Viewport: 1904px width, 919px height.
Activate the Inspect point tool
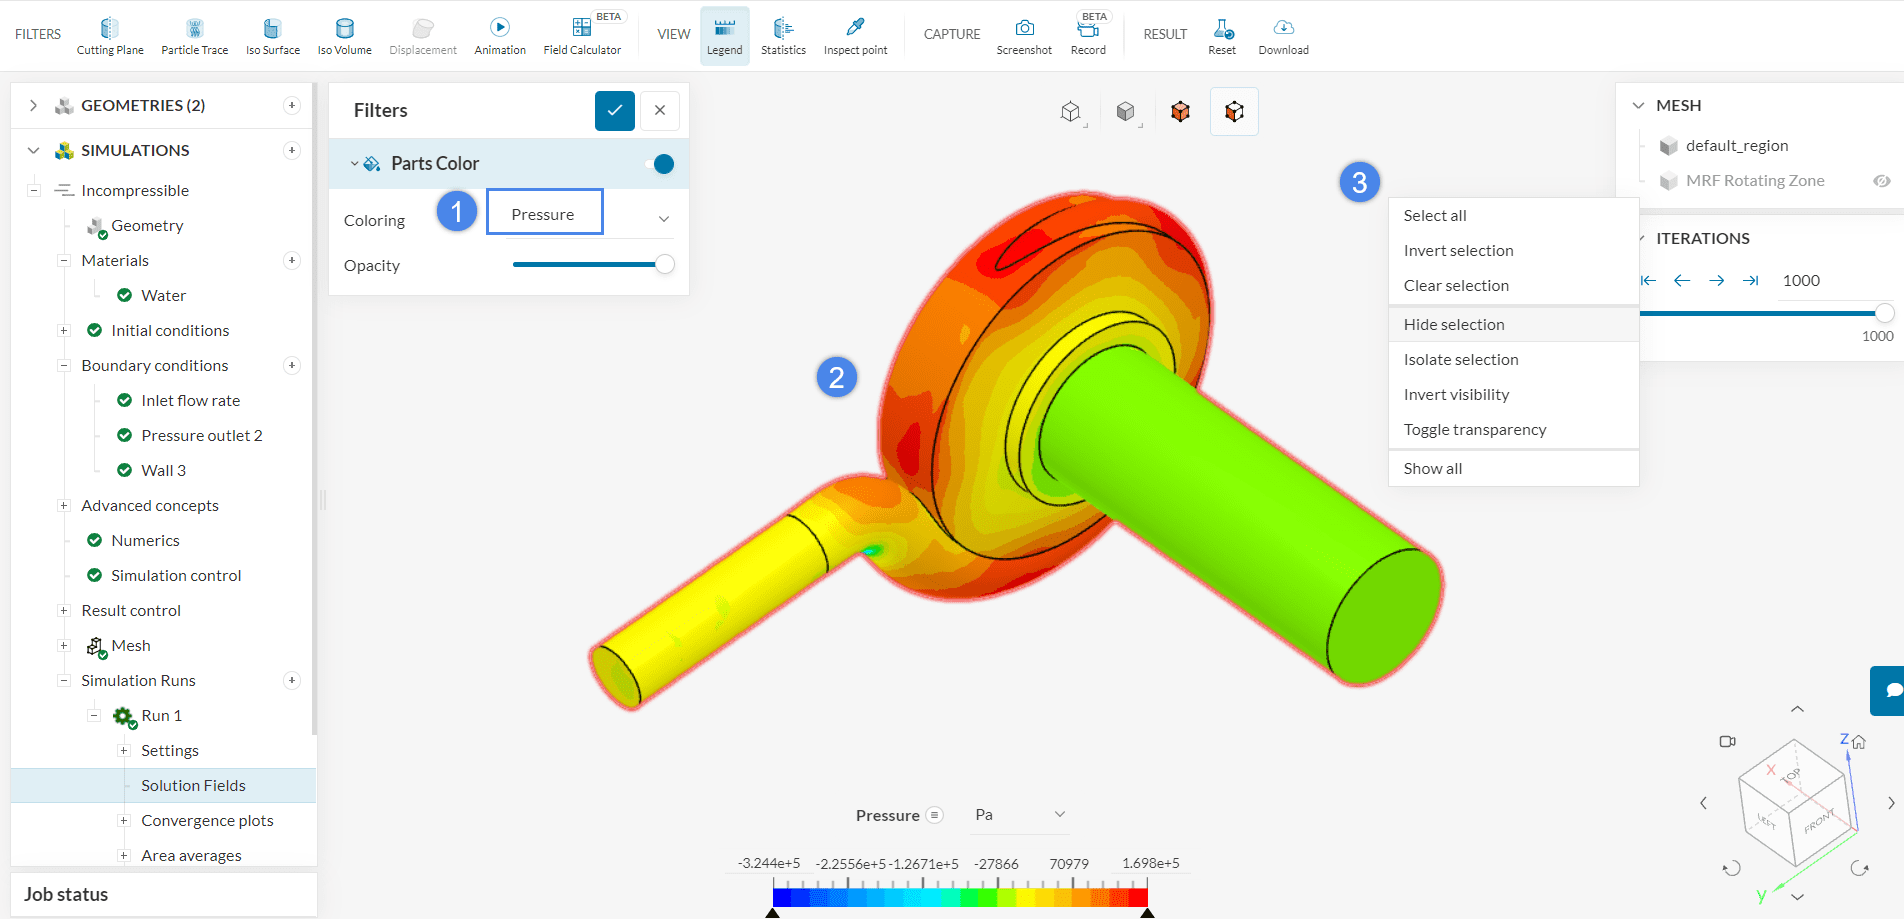point(855,36)
